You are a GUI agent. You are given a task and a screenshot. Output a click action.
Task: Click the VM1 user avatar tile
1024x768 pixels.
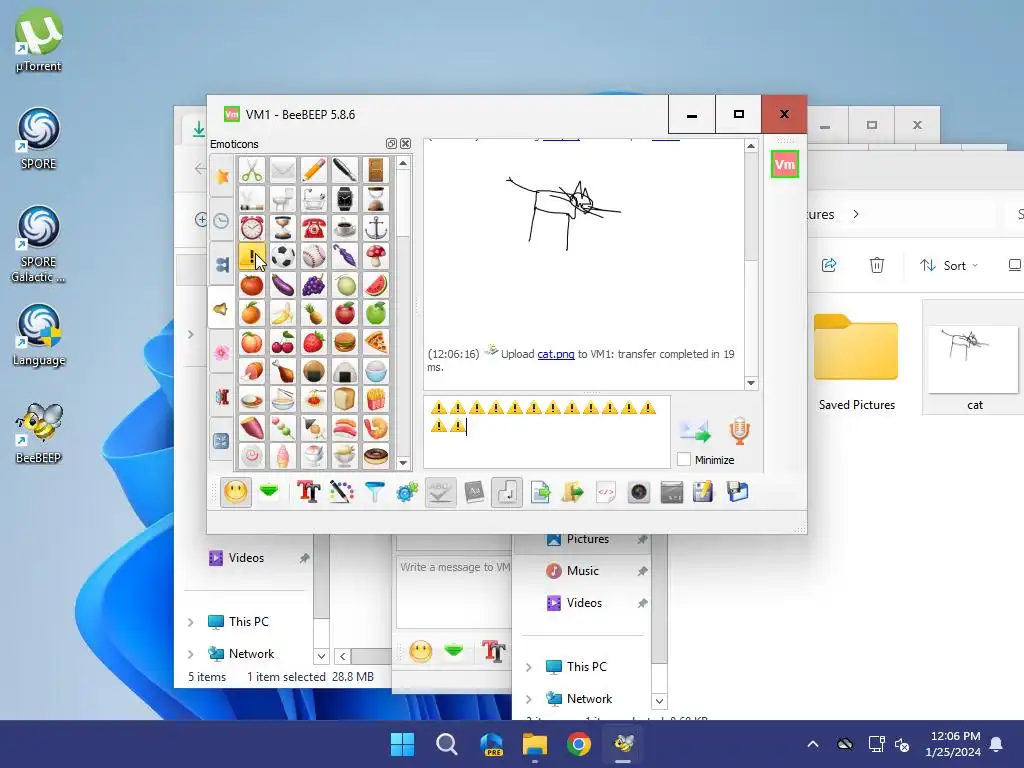pyautogui.click(x=784, y=164)
